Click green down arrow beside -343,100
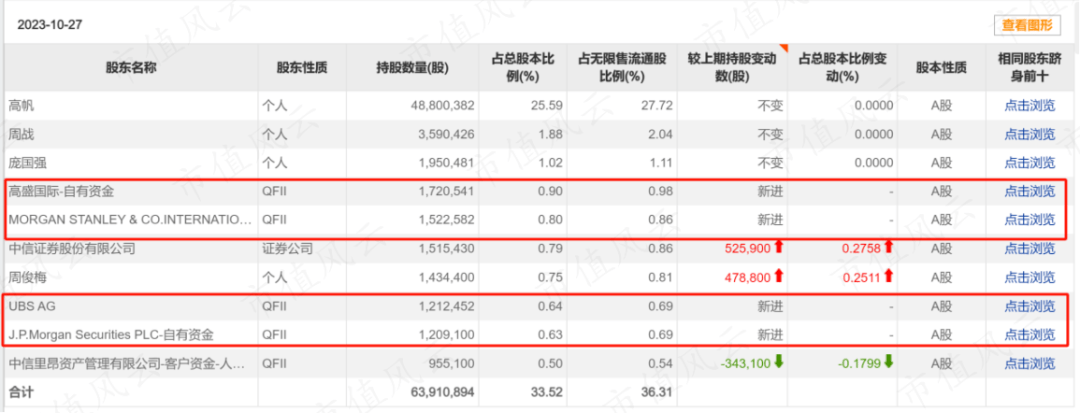 tap(779, 362)
